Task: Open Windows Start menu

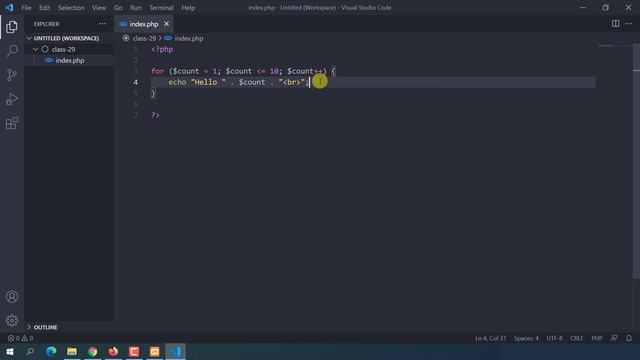Action: coord(10,351)
